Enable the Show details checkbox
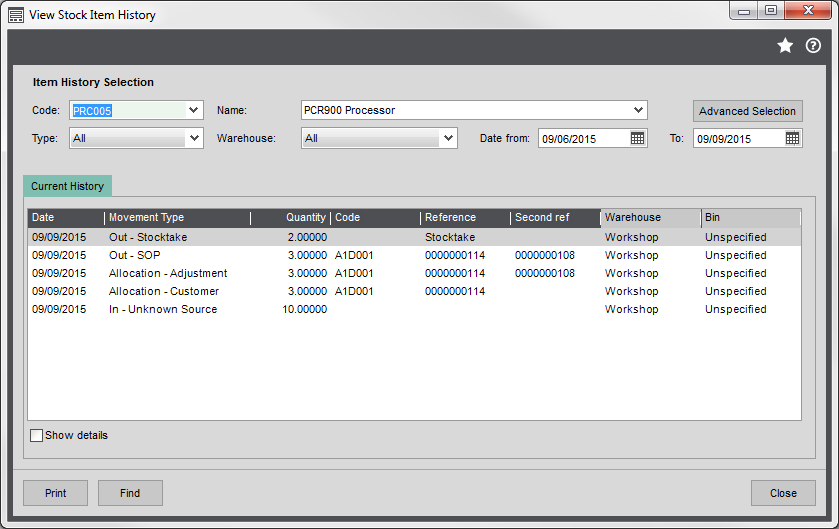The width and height of the screenshot is (839, 529). pos(37,436)
